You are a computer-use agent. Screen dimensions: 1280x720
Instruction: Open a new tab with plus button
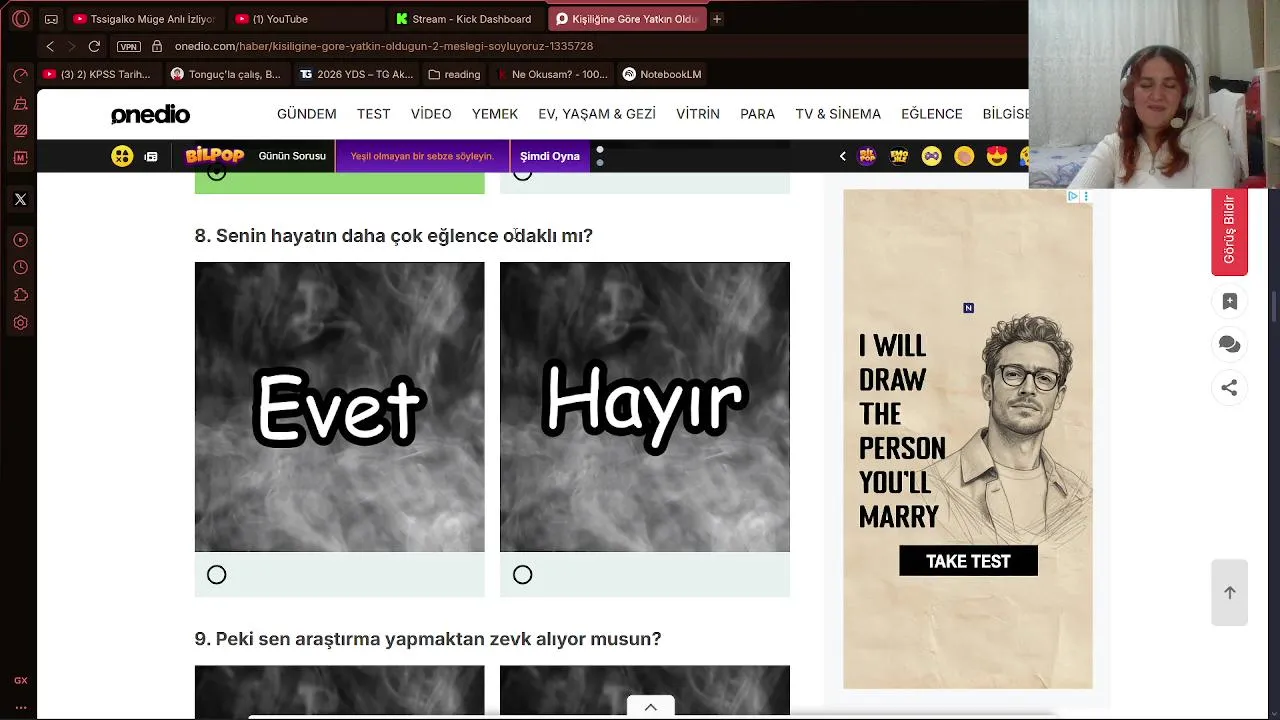pos(717,19)
